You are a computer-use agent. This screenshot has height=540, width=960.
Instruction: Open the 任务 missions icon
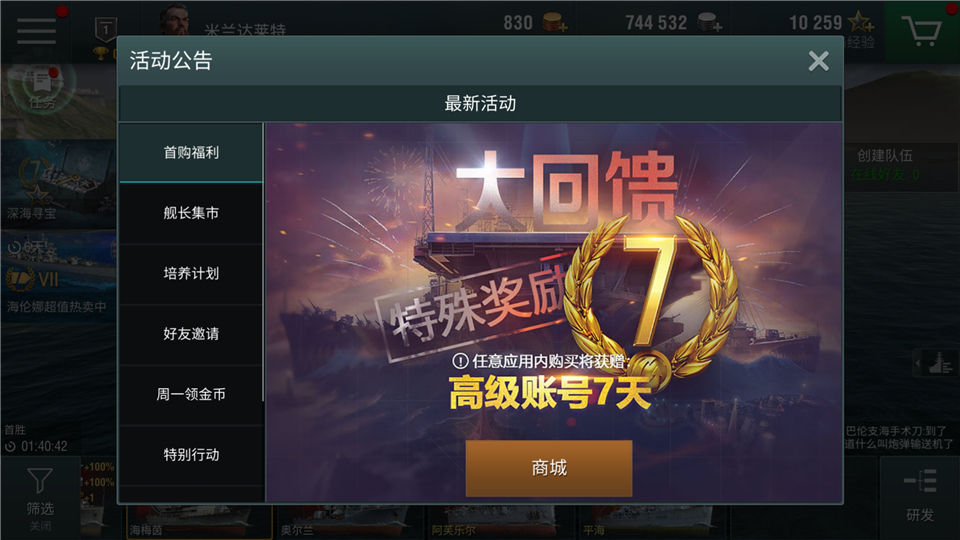tap(42, 89)
